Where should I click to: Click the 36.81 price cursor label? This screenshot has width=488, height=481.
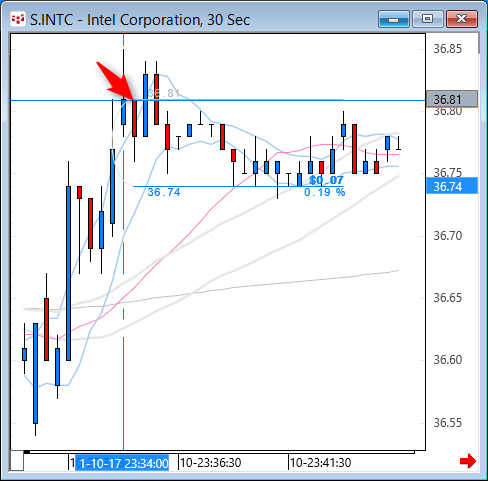[452, 99]
